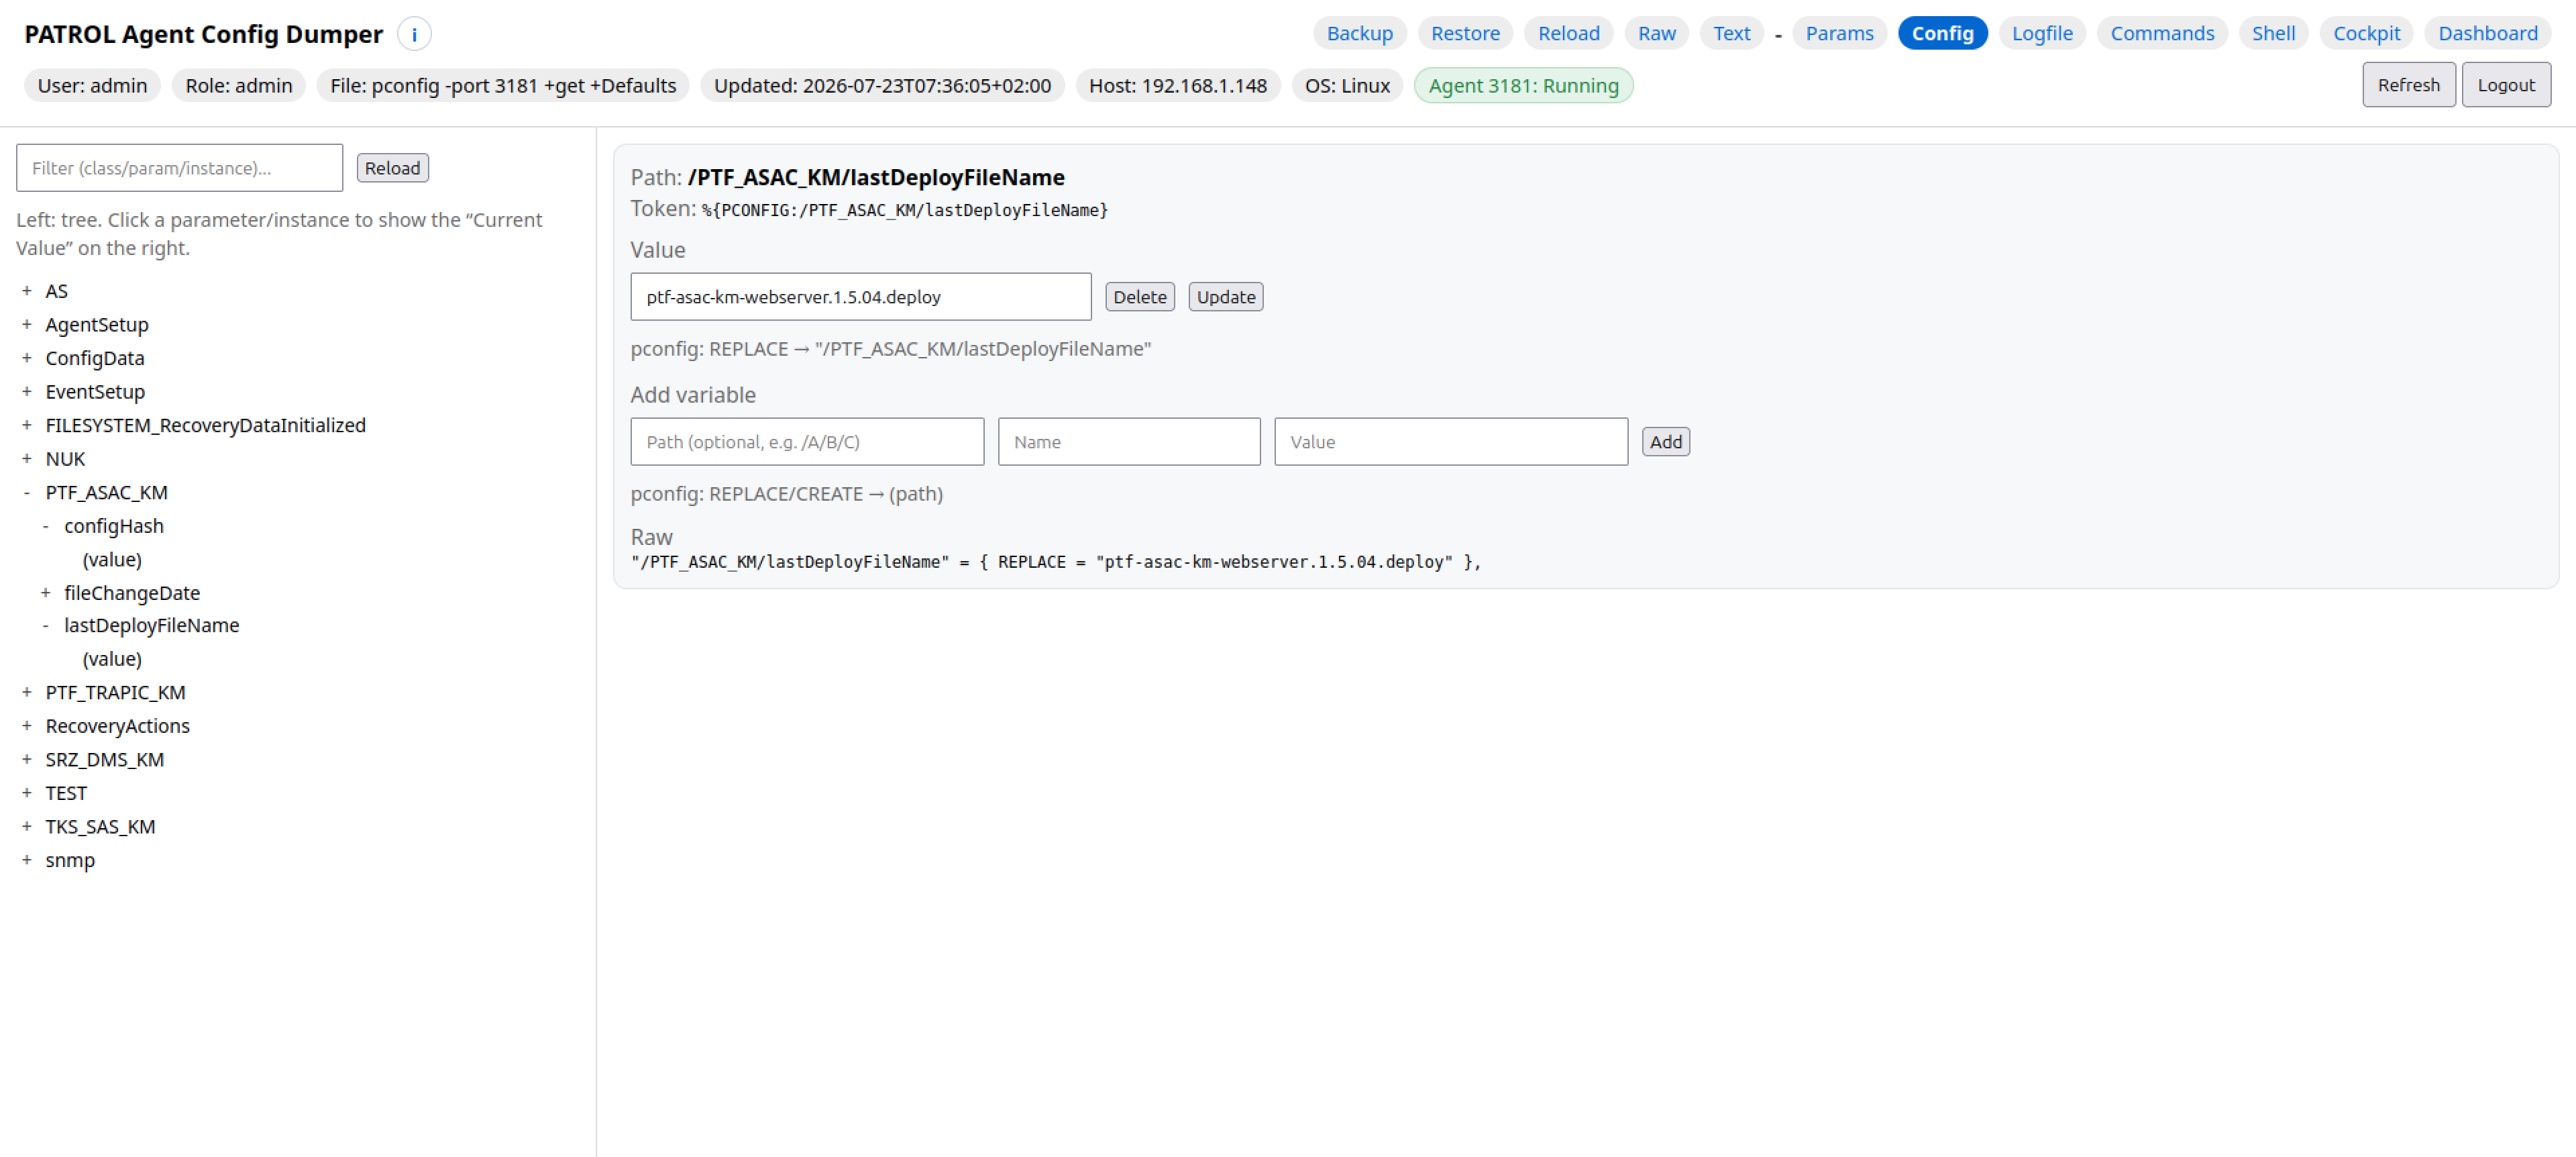The image size is (2576, 1157).
Task: Open the Cockpit tab
Action: 2366,33
